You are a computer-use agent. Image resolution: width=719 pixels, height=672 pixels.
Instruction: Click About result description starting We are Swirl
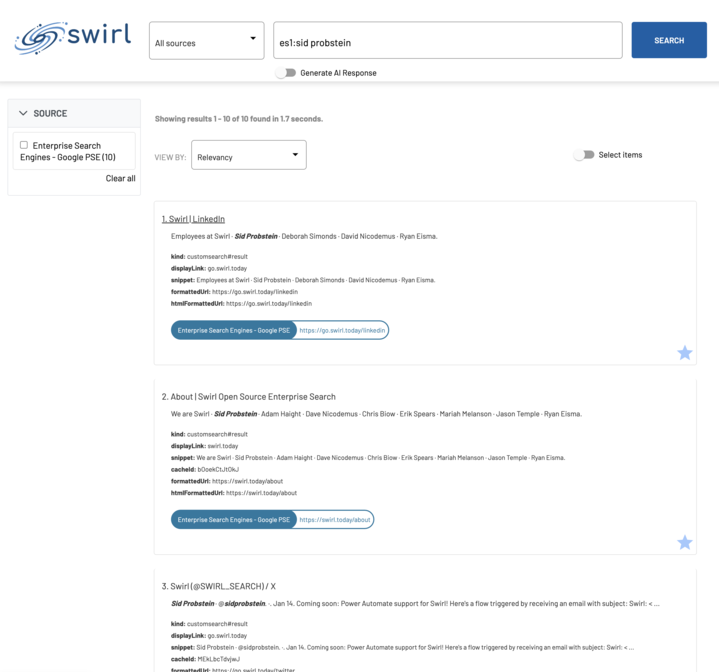pyautogui.click(x=376, y=414)
